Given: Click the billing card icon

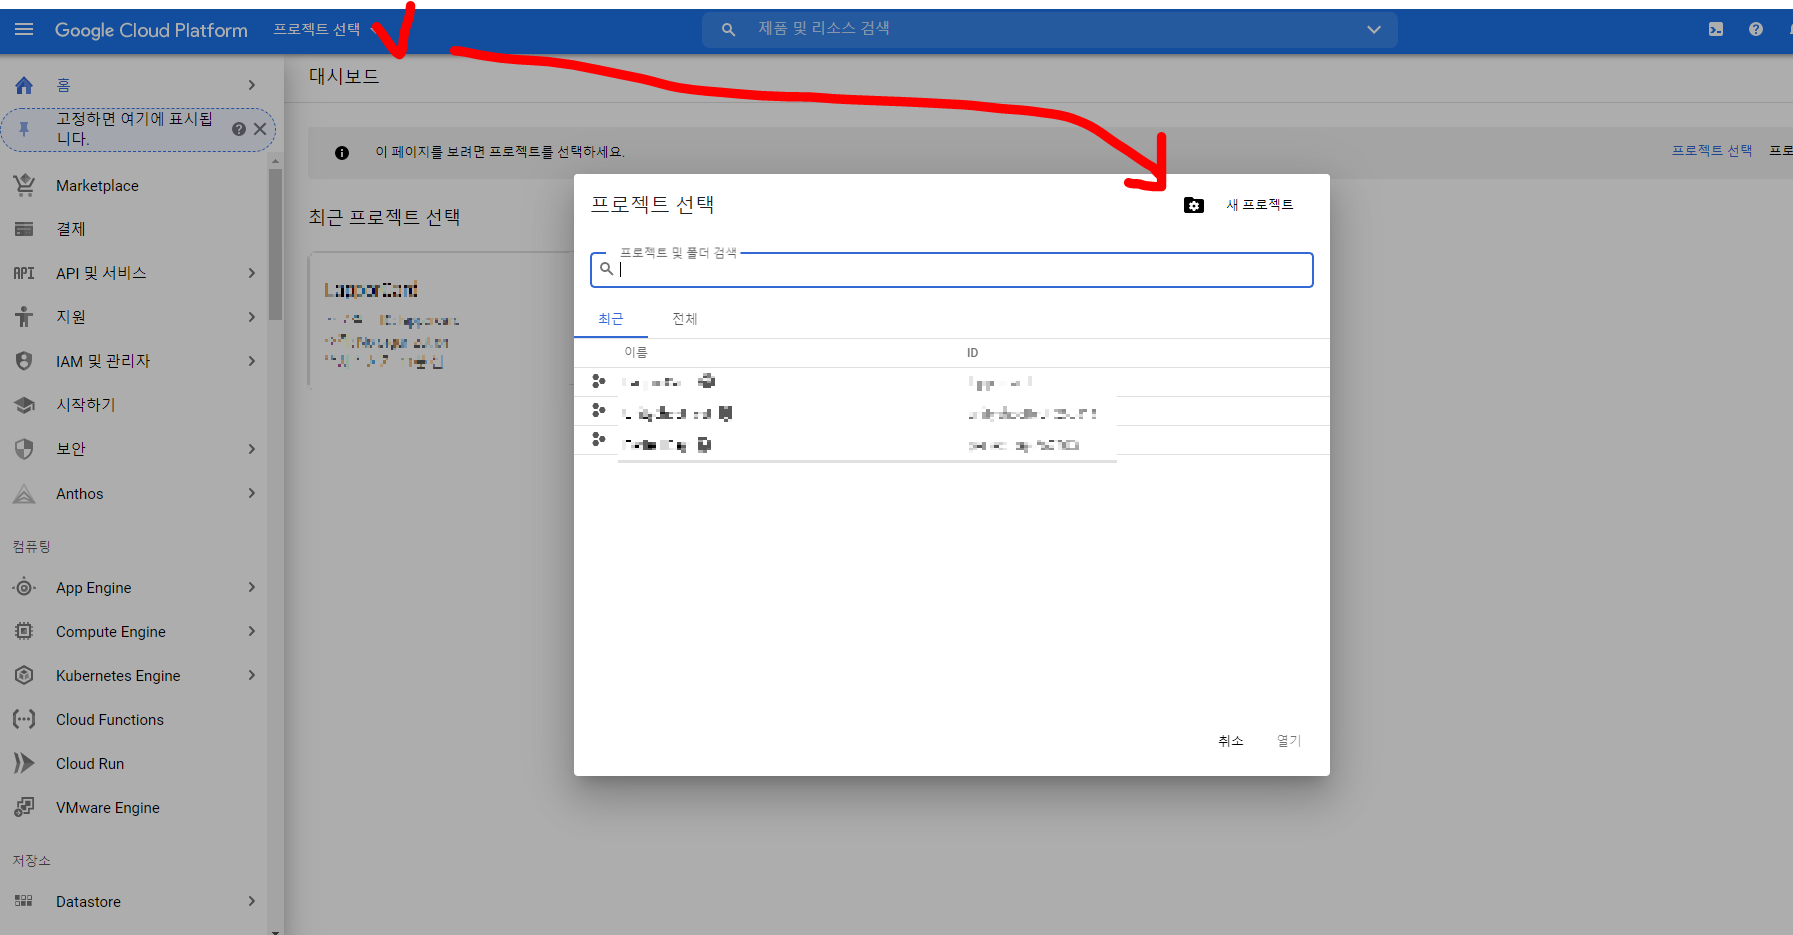Looking at the screenshot, I should click(24, 229).
